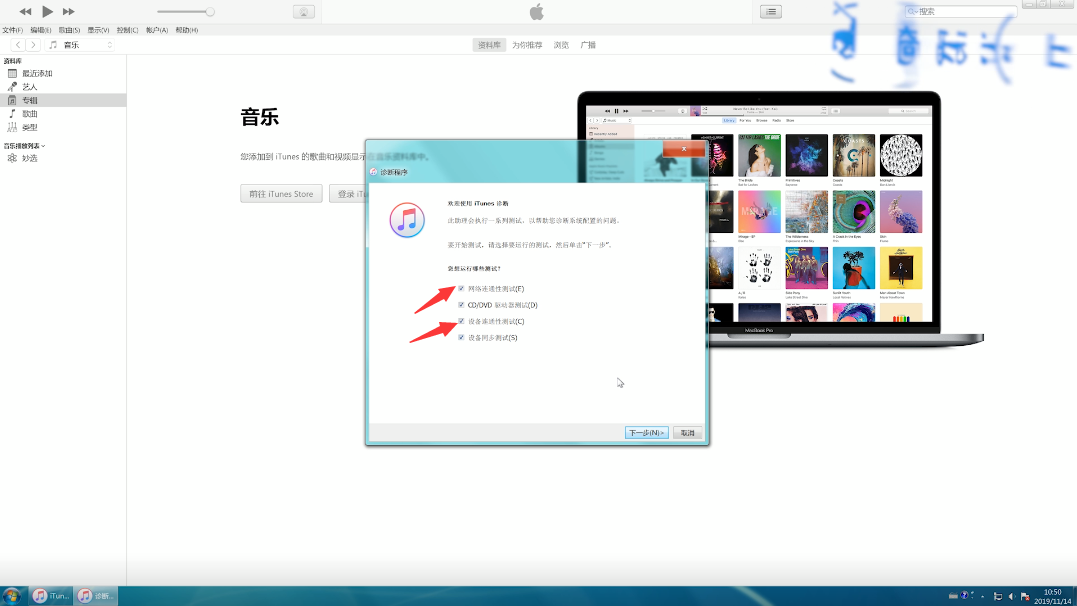The image size is (1077, 606).
Task: Skip forward with the fast-forward button
Action: 69,12
